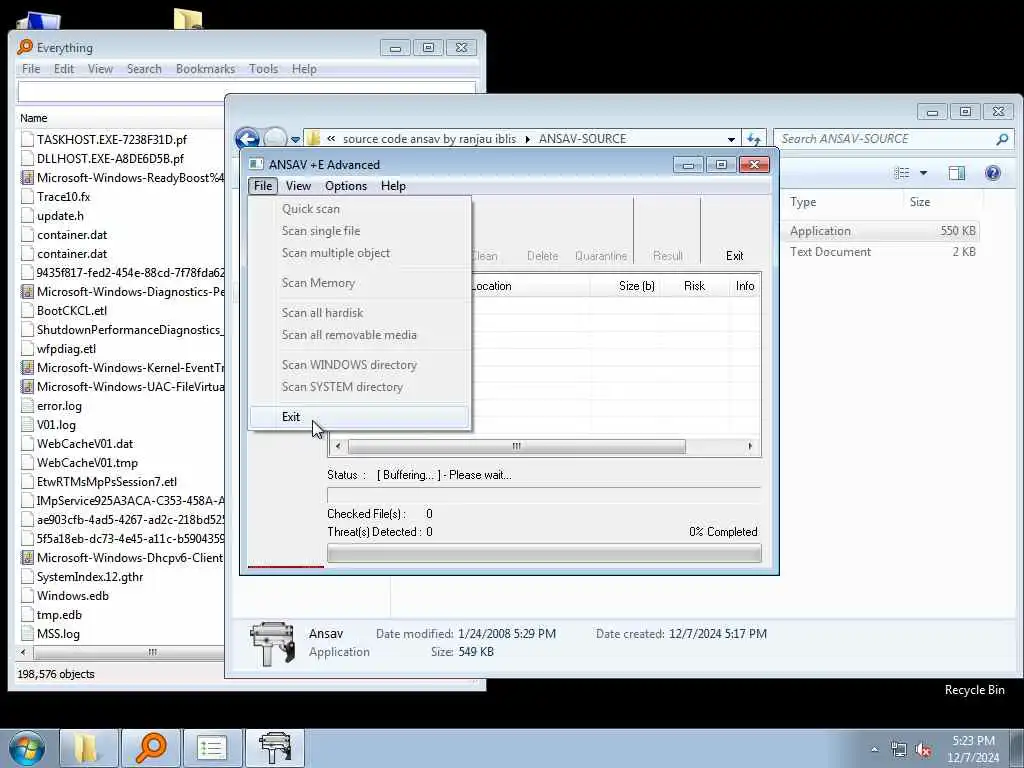The image size is (1024, 768).
Task: Select the Text Document file row
Action: pos(882,252)
